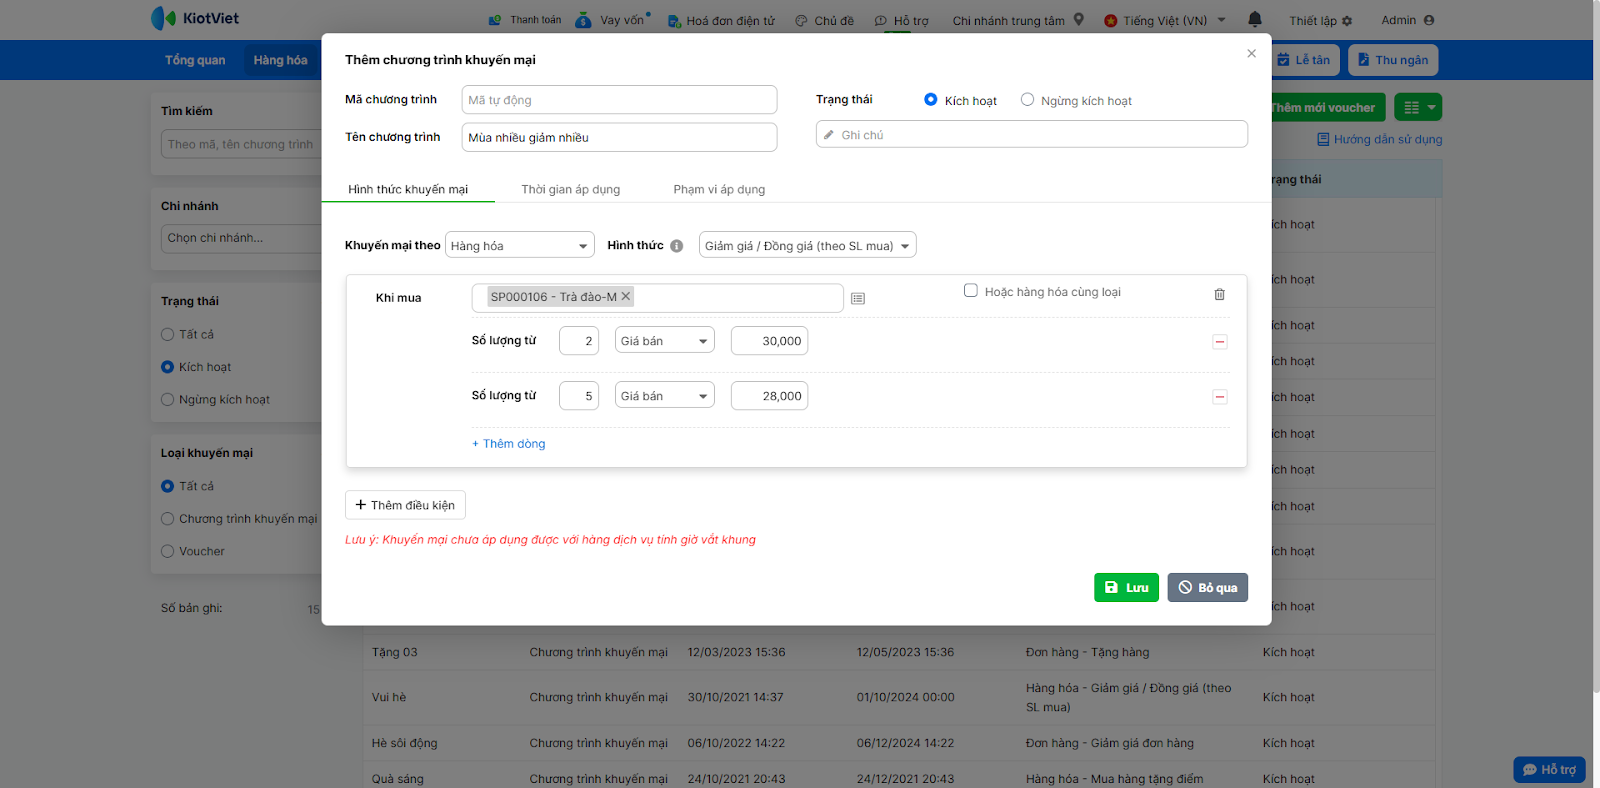Switch to the Phạm vi áp dụng tab
The height and width of the screenshot is (788, 1600).
point(719,189)
